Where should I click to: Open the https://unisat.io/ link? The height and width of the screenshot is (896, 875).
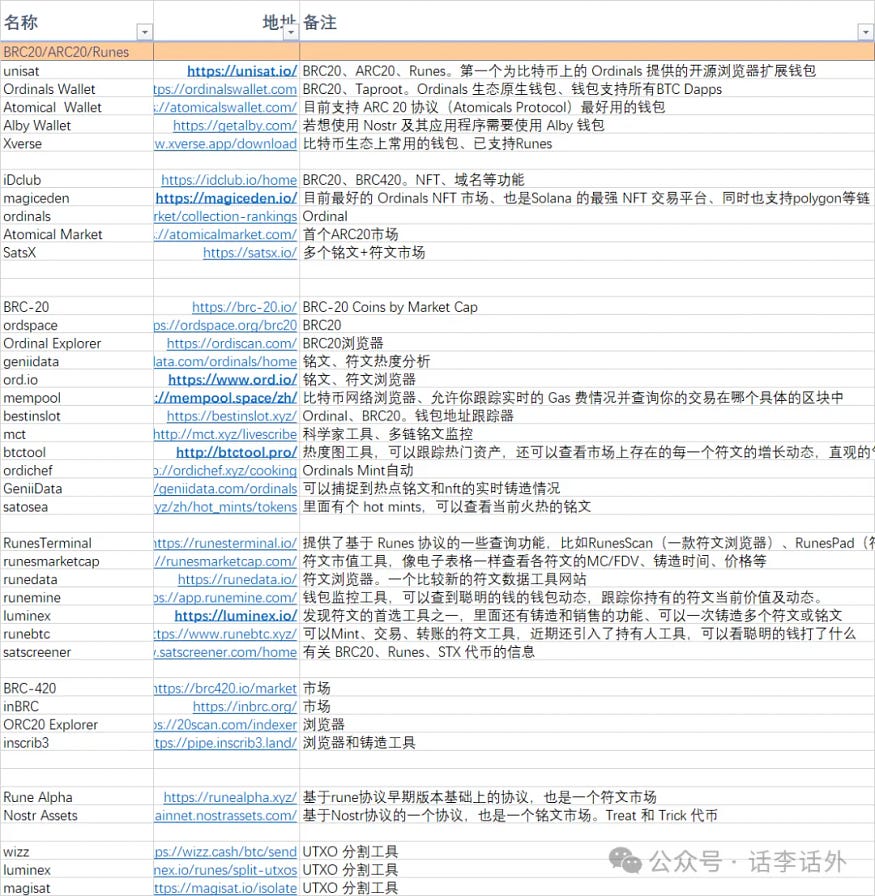click(x=242, y=71)
